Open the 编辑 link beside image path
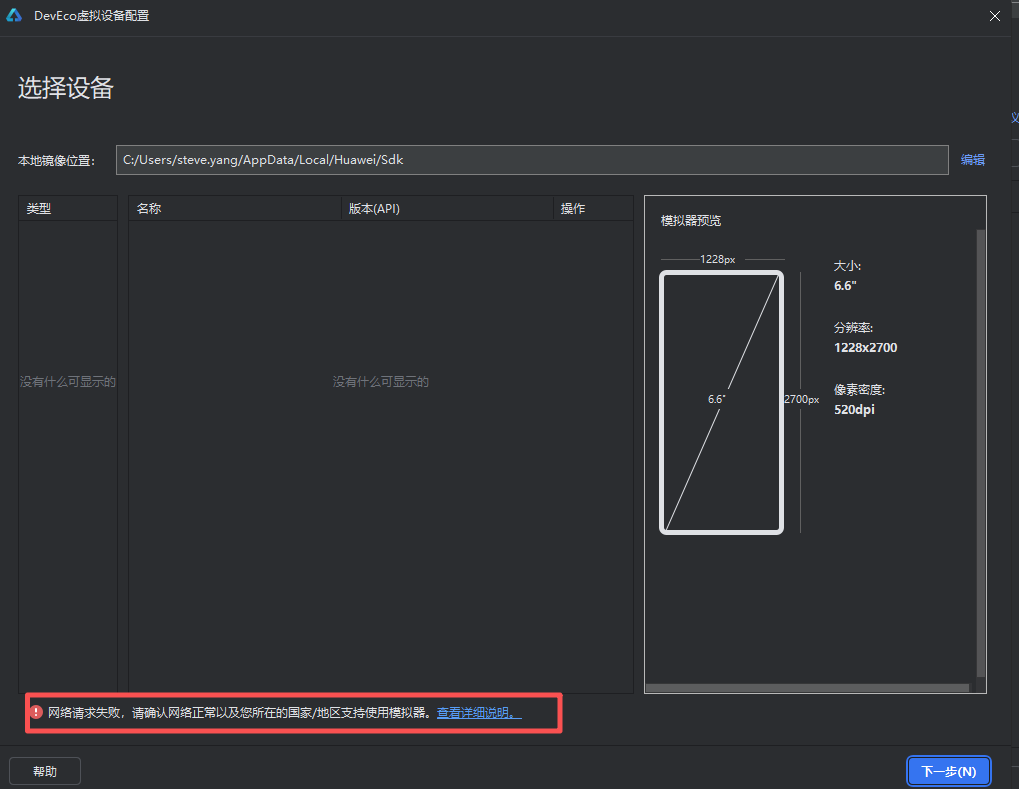1019x789 pixels. click(x=972, y=160)
